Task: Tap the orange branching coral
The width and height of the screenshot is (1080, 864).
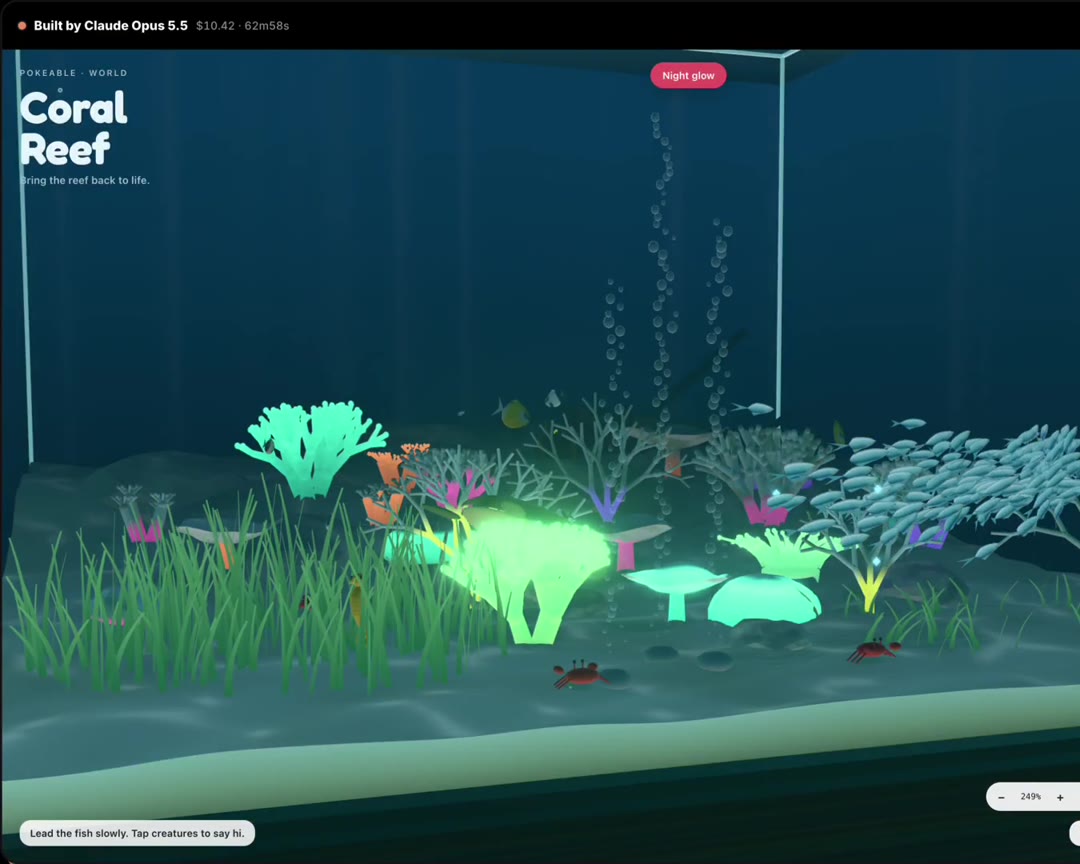Action: pos(389,486)
